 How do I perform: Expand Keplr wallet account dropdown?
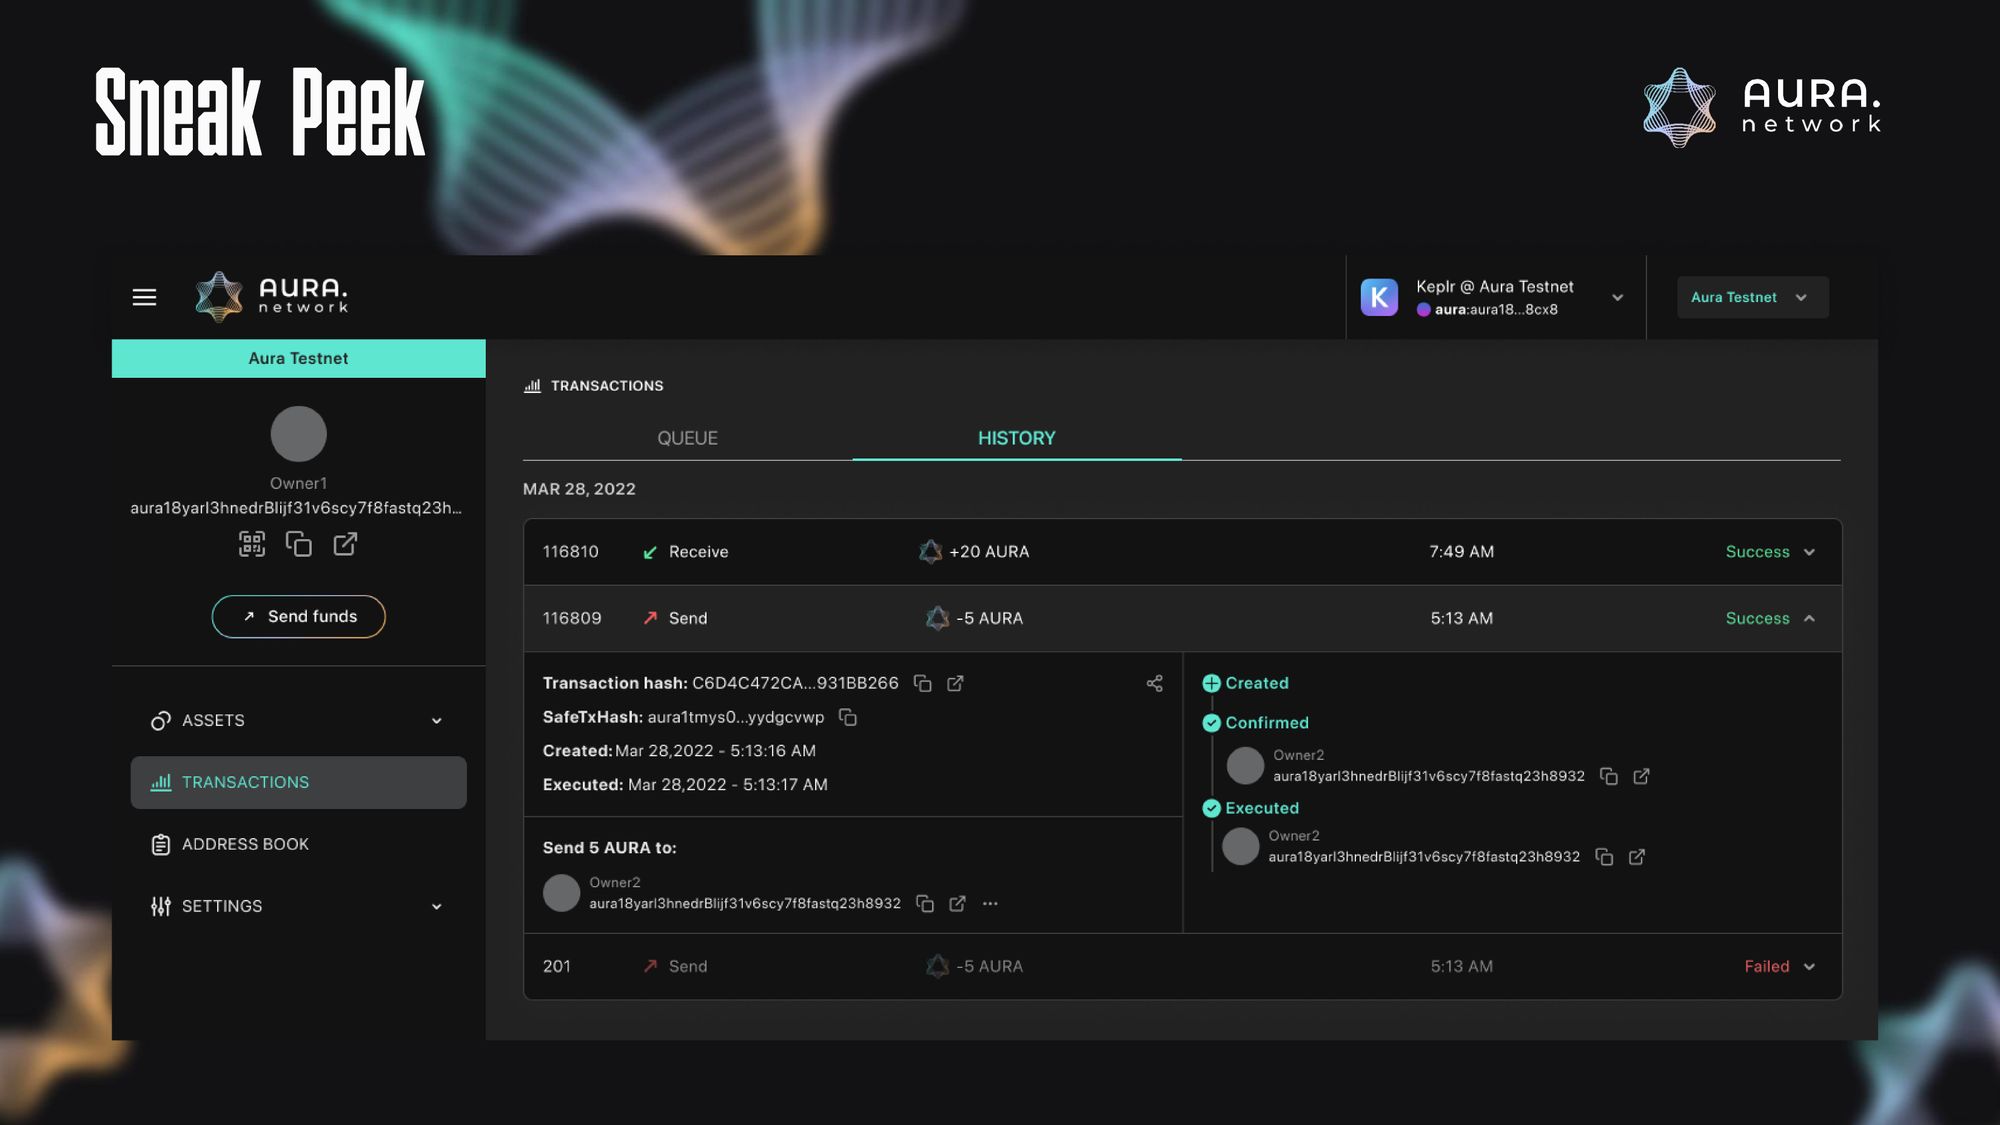point(1617,297)
